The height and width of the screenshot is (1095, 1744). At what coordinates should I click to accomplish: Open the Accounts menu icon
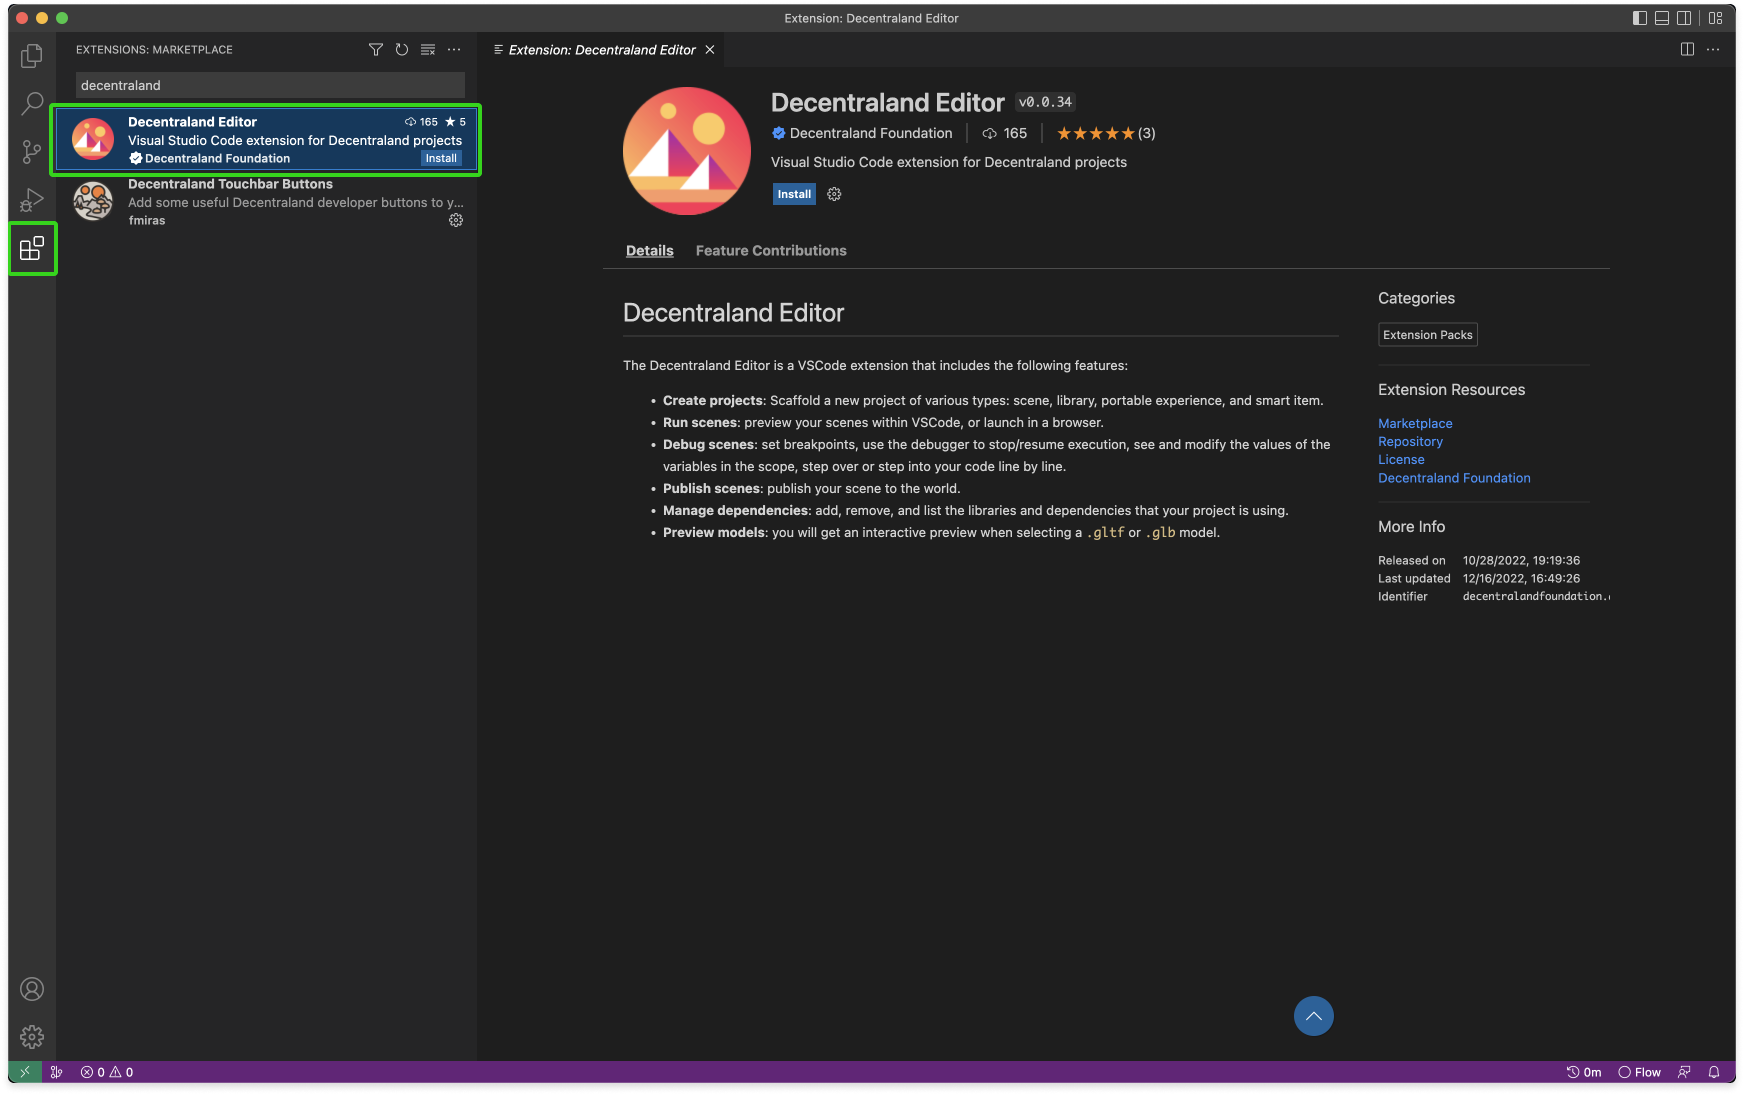tap(32, 989)
